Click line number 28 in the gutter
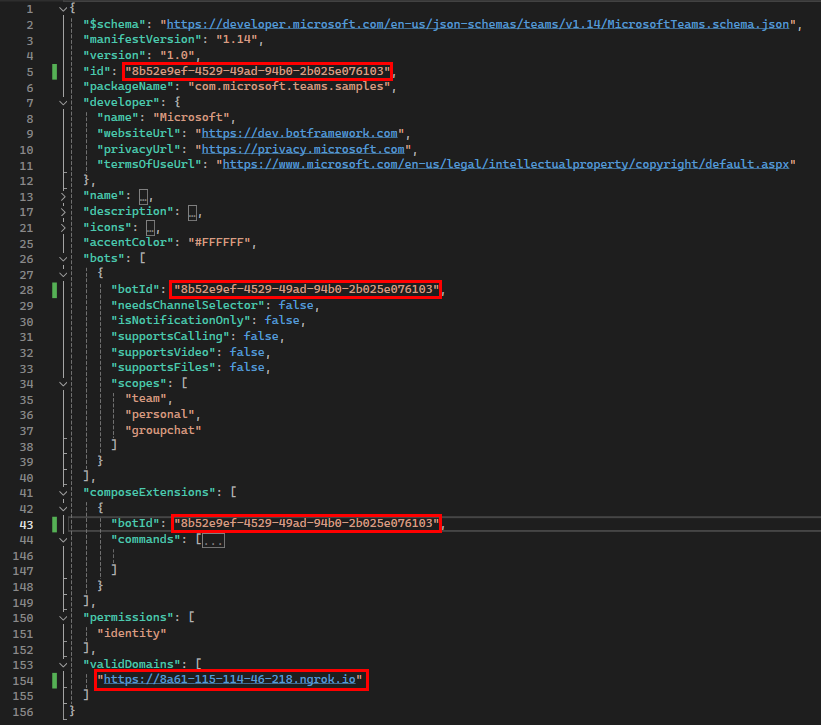This screenshot has height=725, width=821. tap(26, 290)
